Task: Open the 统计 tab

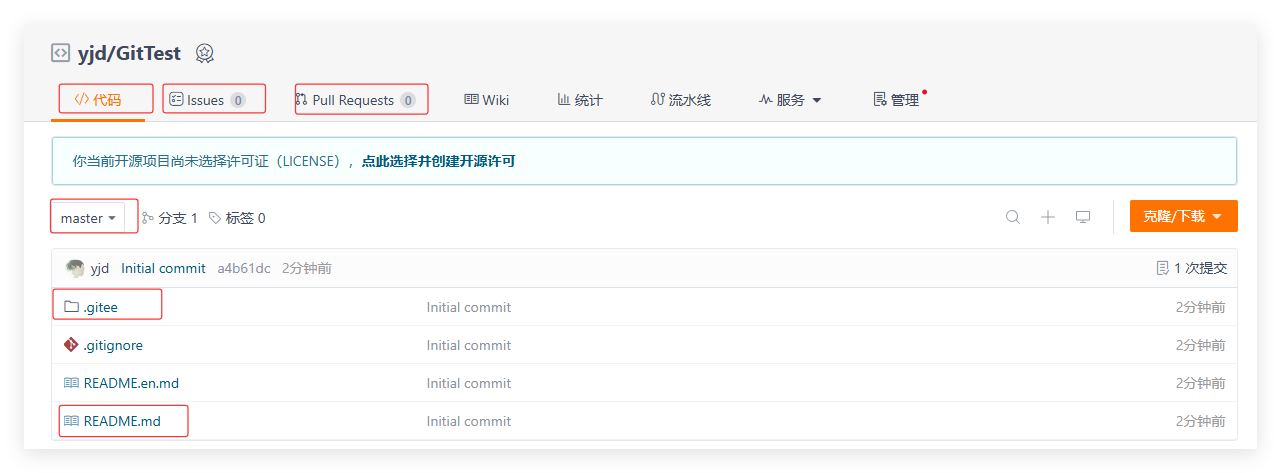Action: [x=580, y=99]
